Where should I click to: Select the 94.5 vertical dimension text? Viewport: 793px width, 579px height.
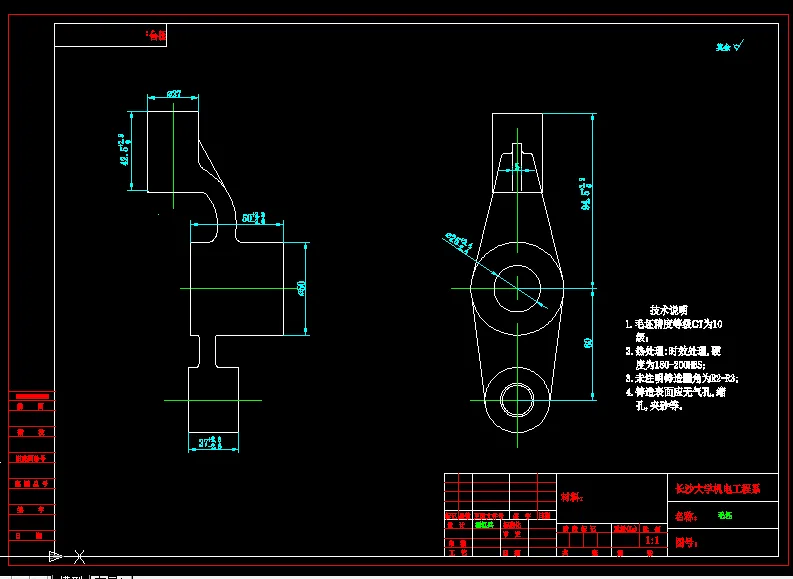(587, 193)
